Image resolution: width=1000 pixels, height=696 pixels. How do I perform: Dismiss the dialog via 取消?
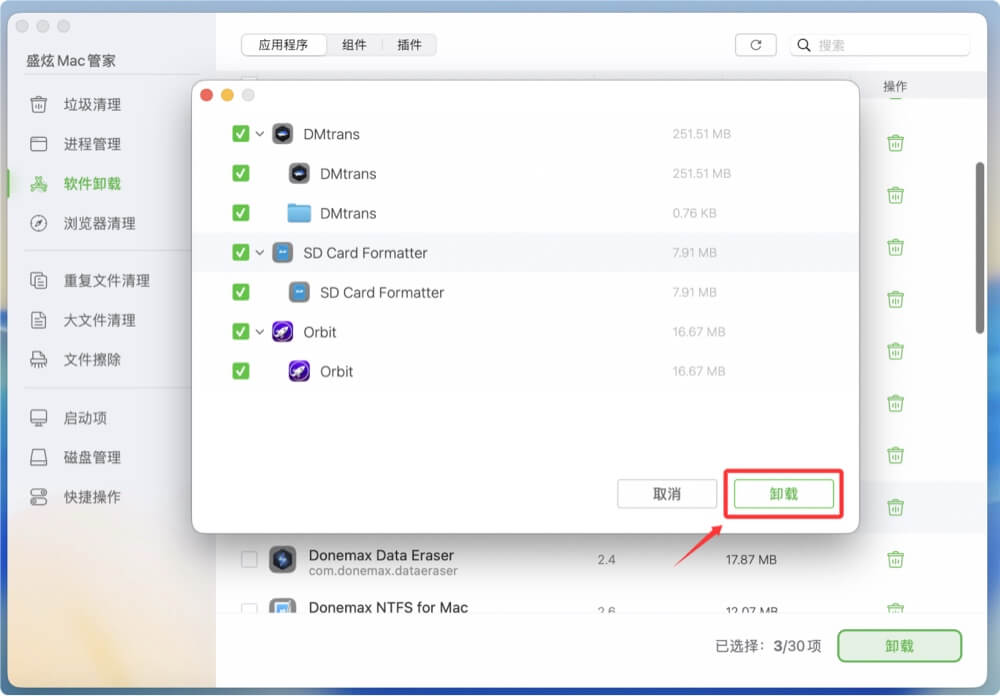pyautogui.click(x=666, y=493)
